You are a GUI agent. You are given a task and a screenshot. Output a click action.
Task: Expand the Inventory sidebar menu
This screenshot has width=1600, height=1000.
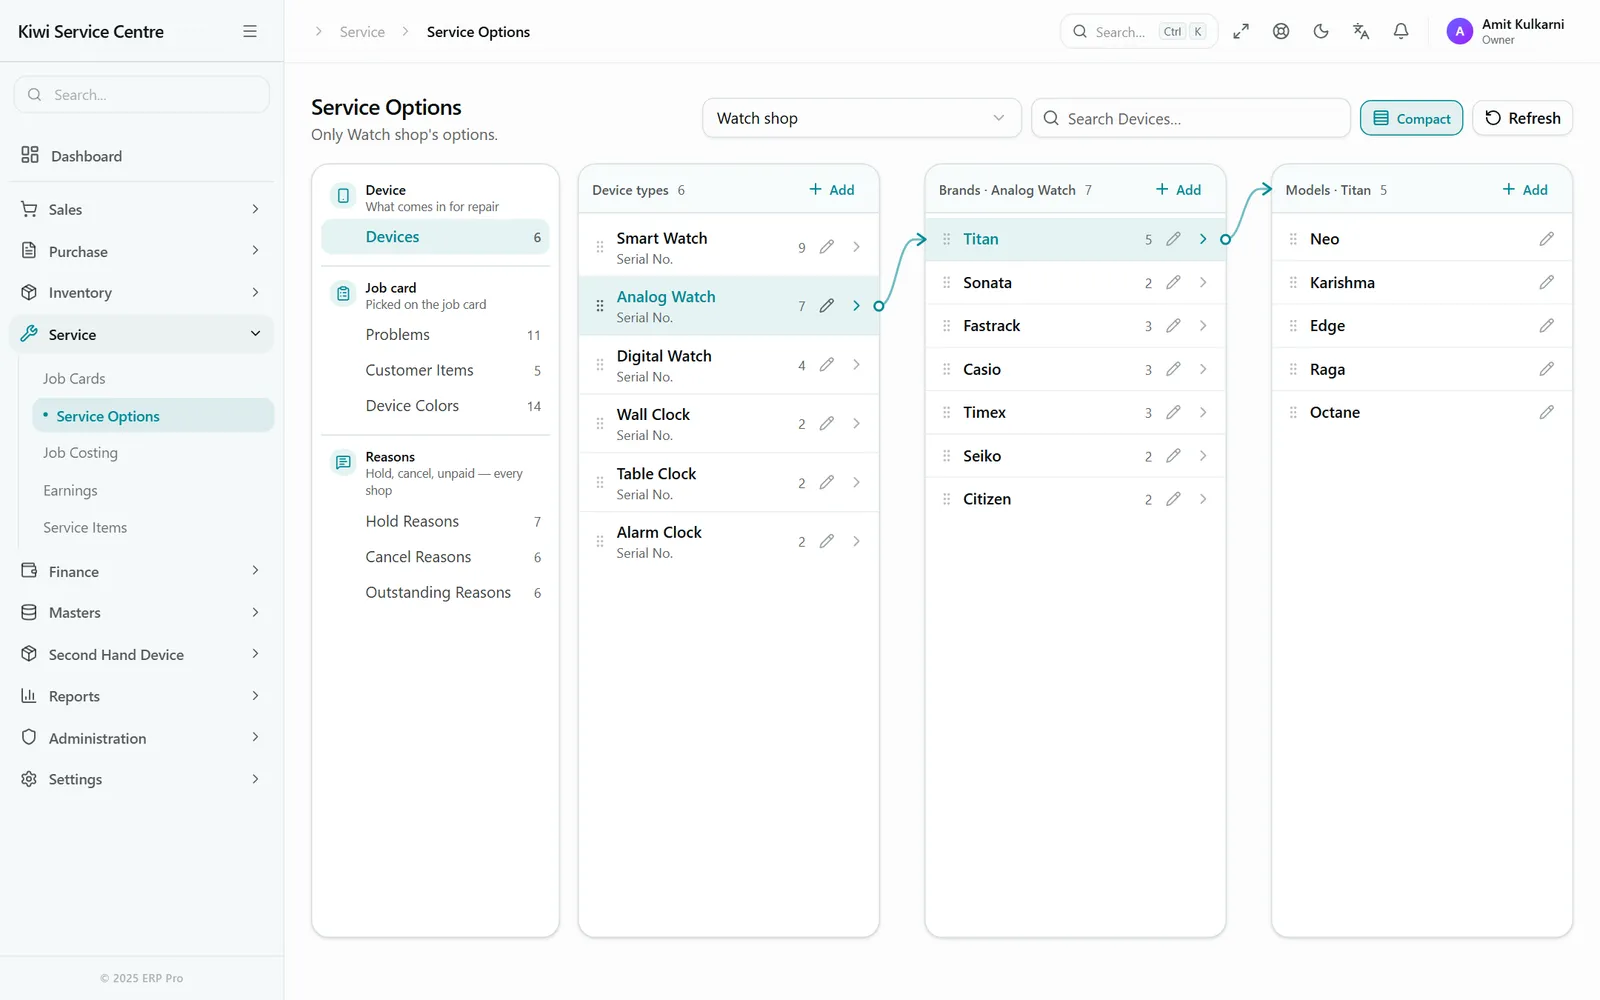point(141,293)
